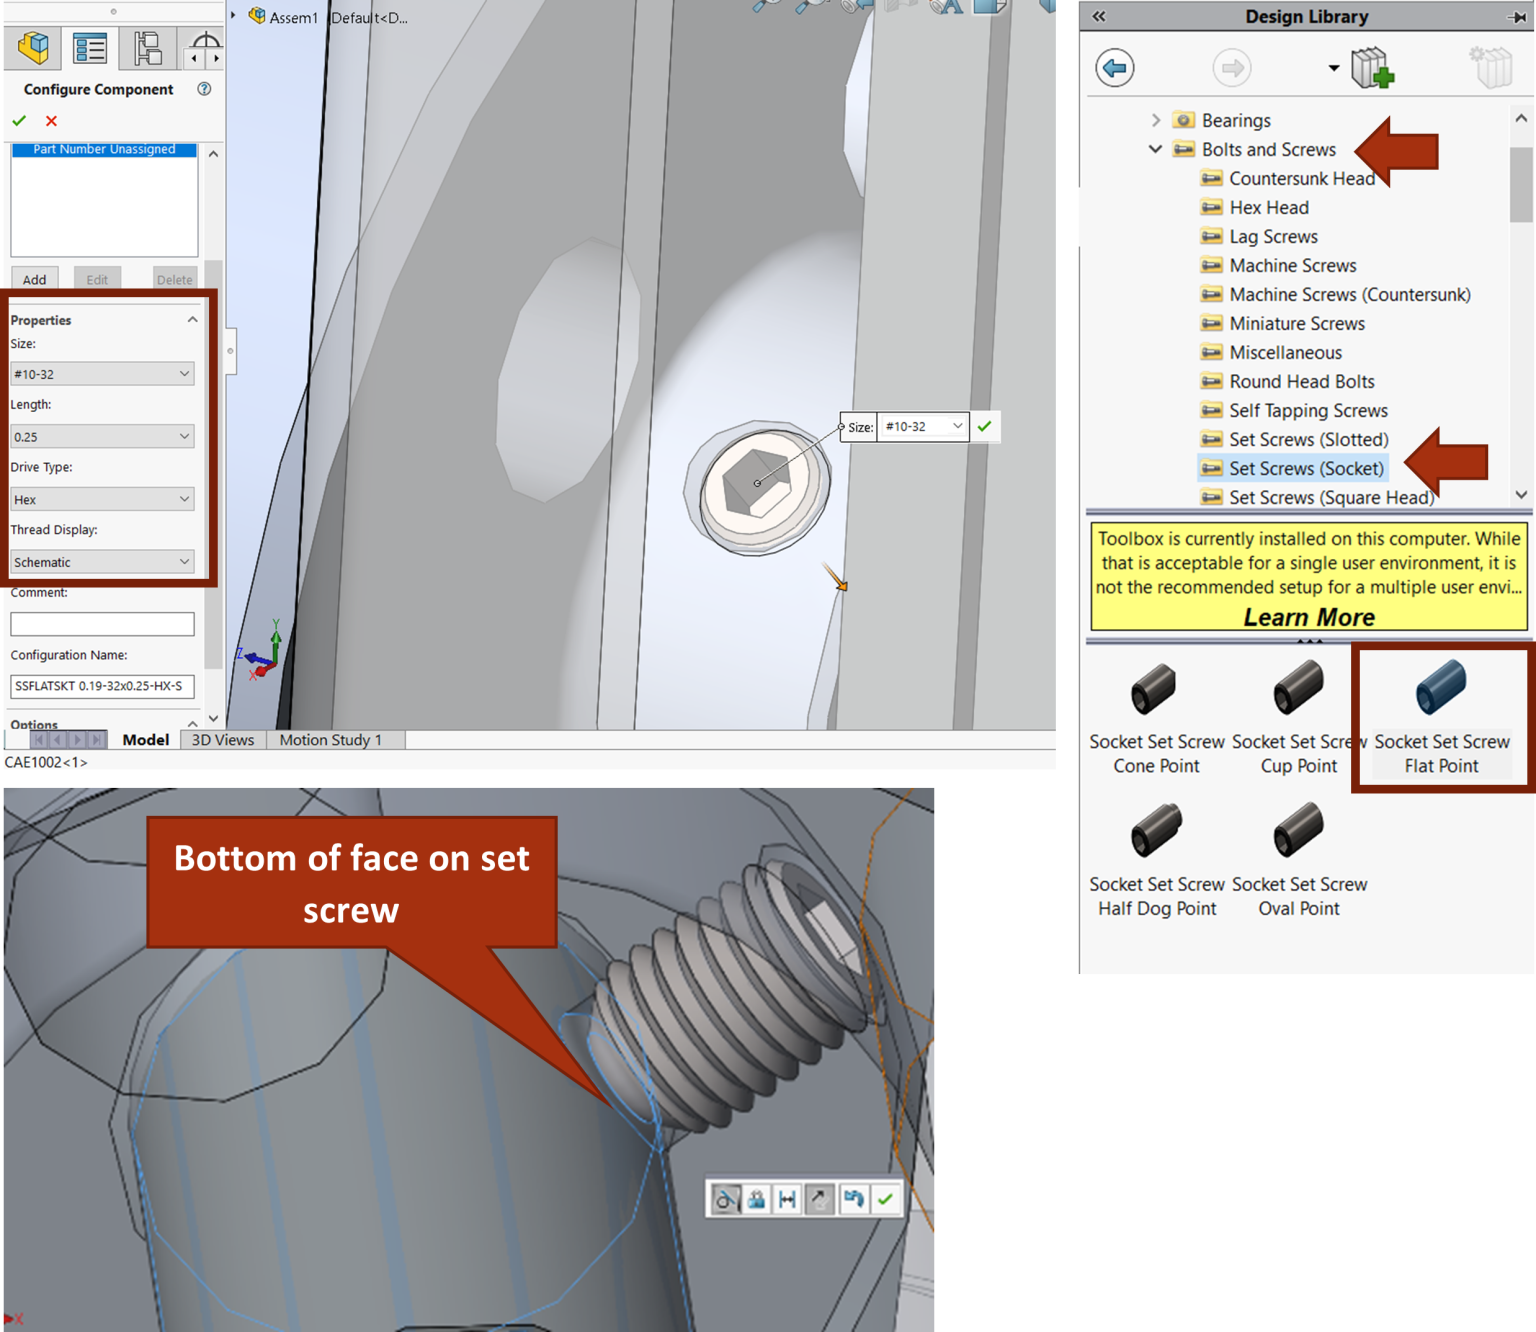This screenshot has height=1332, width=1536.
Task: Click the back arrow in Design Library
Action: point(1114,68)
